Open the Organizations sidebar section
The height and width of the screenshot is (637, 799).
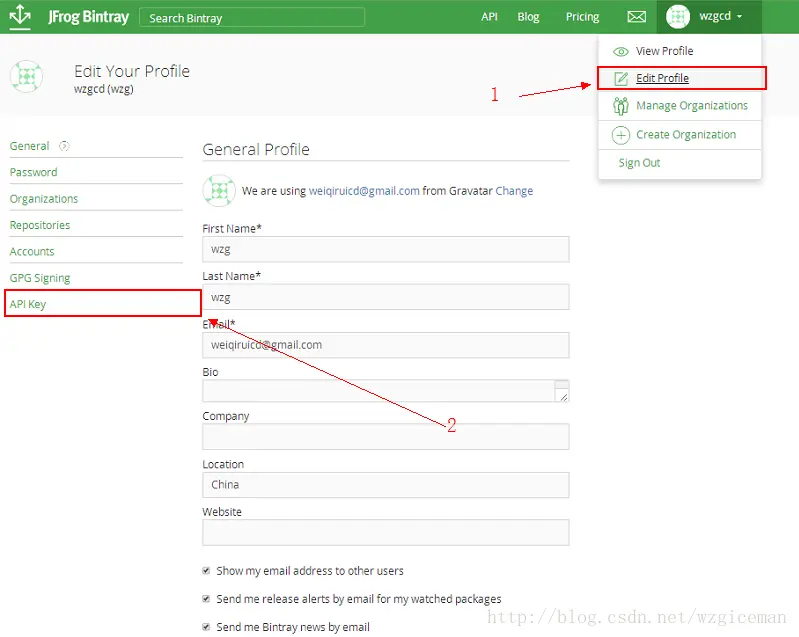(44, 199)
